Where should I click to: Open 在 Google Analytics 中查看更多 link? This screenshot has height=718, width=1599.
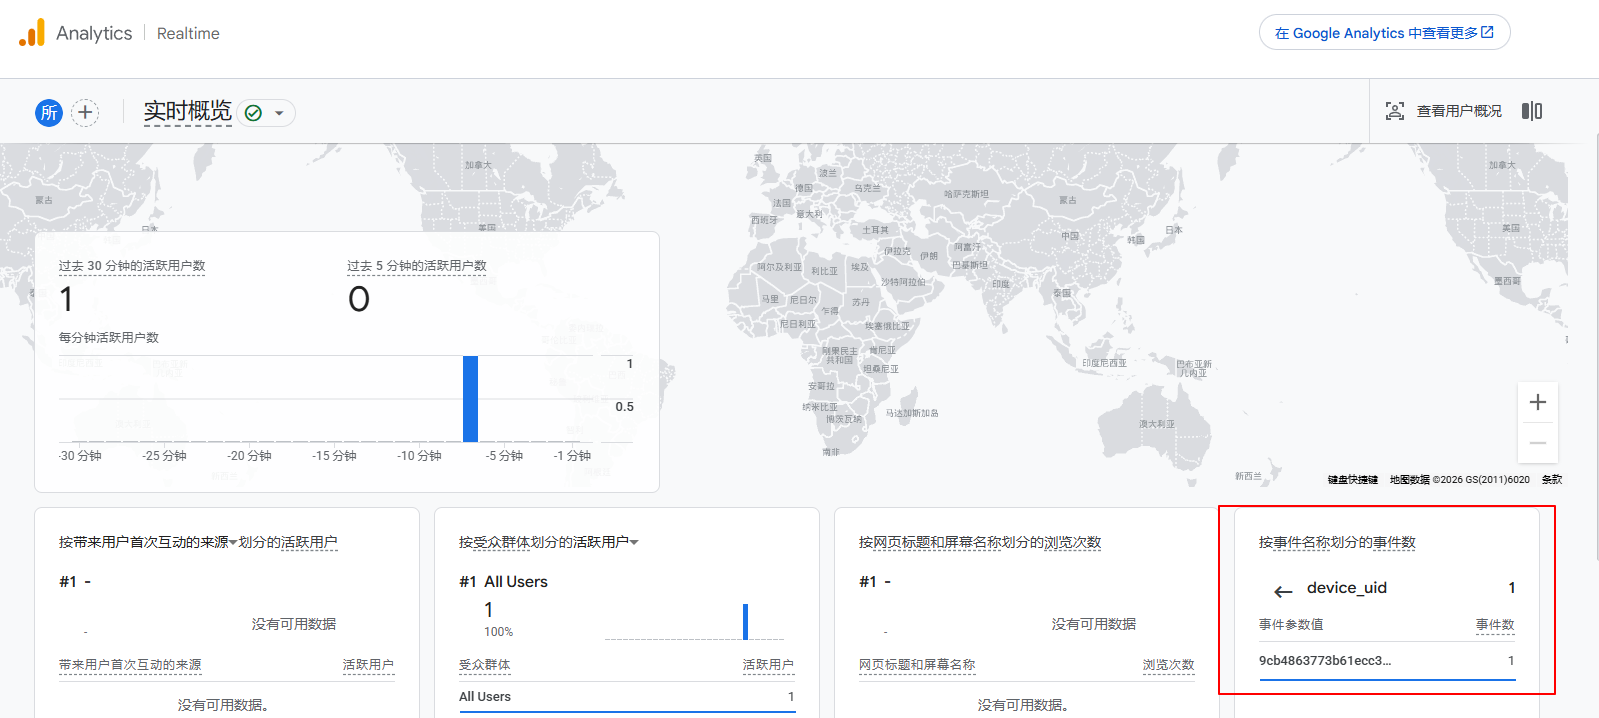click(1384, 33)
